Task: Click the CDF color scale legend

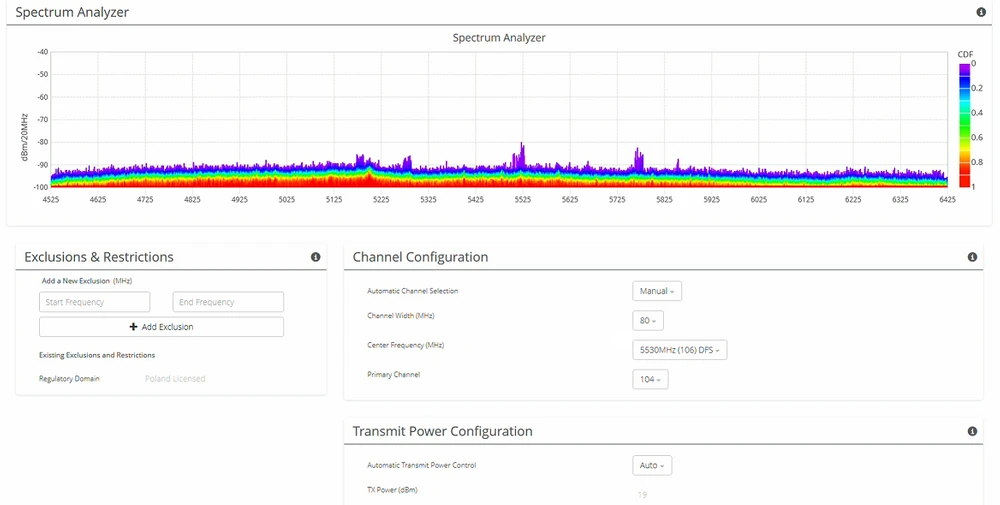Action: tap(965, 125)
